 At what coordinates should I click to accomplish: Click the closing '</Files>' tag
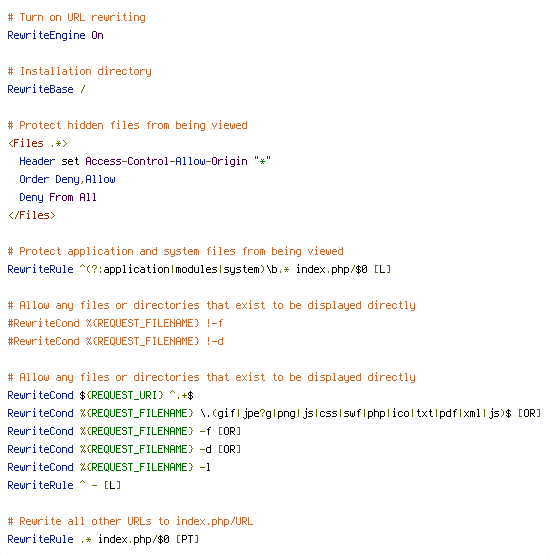pos(32,215)
